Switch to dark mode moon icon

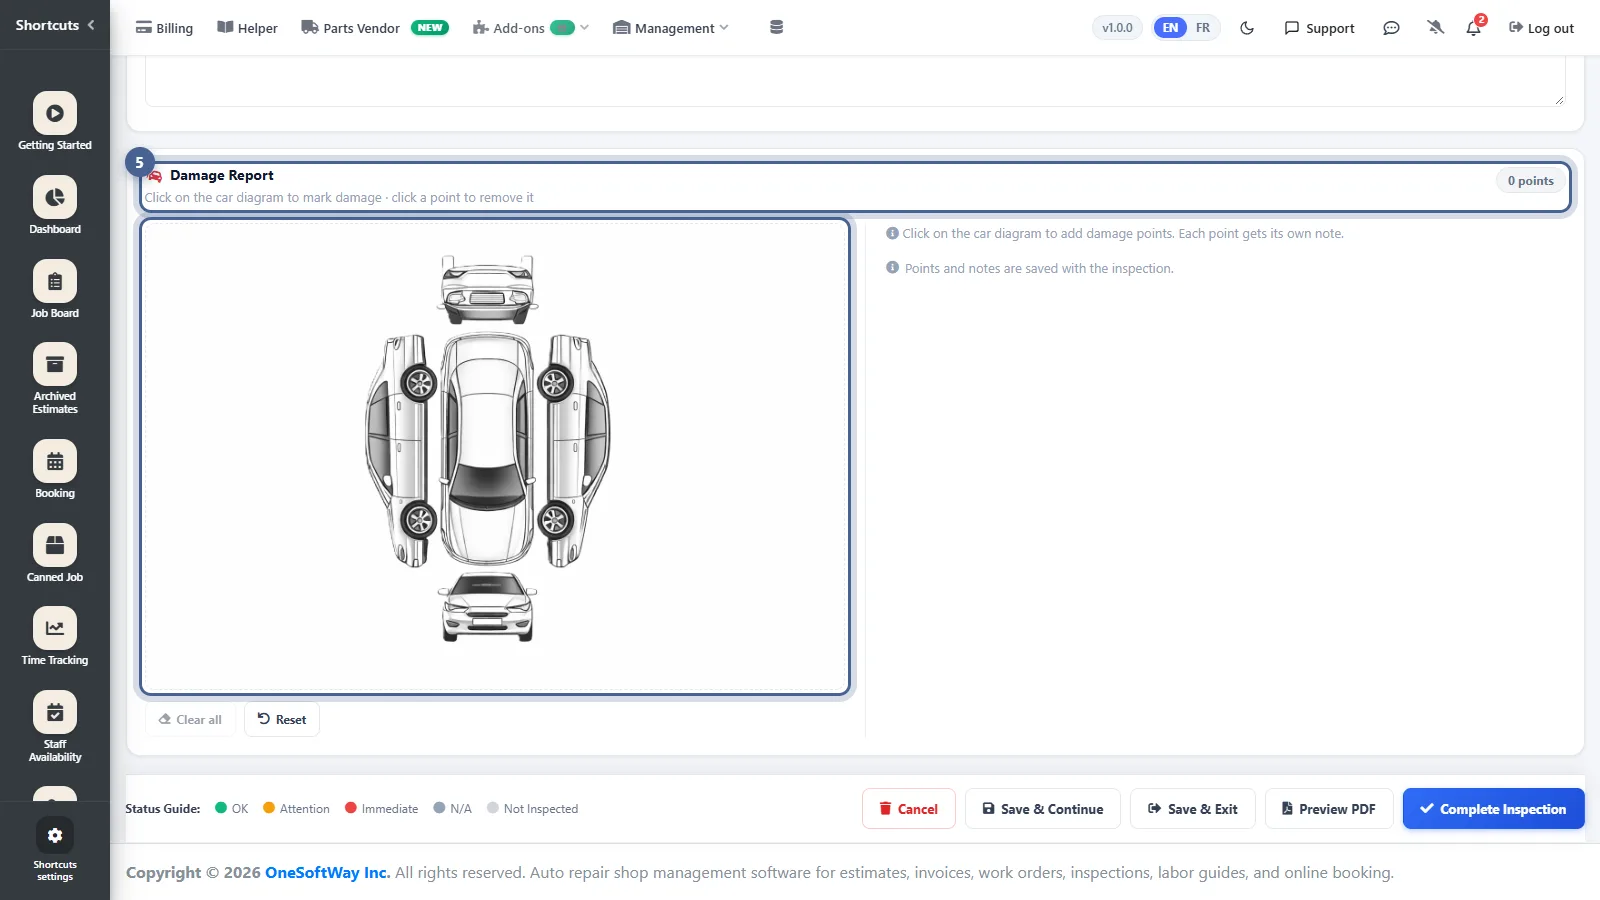pos(1247,28)
